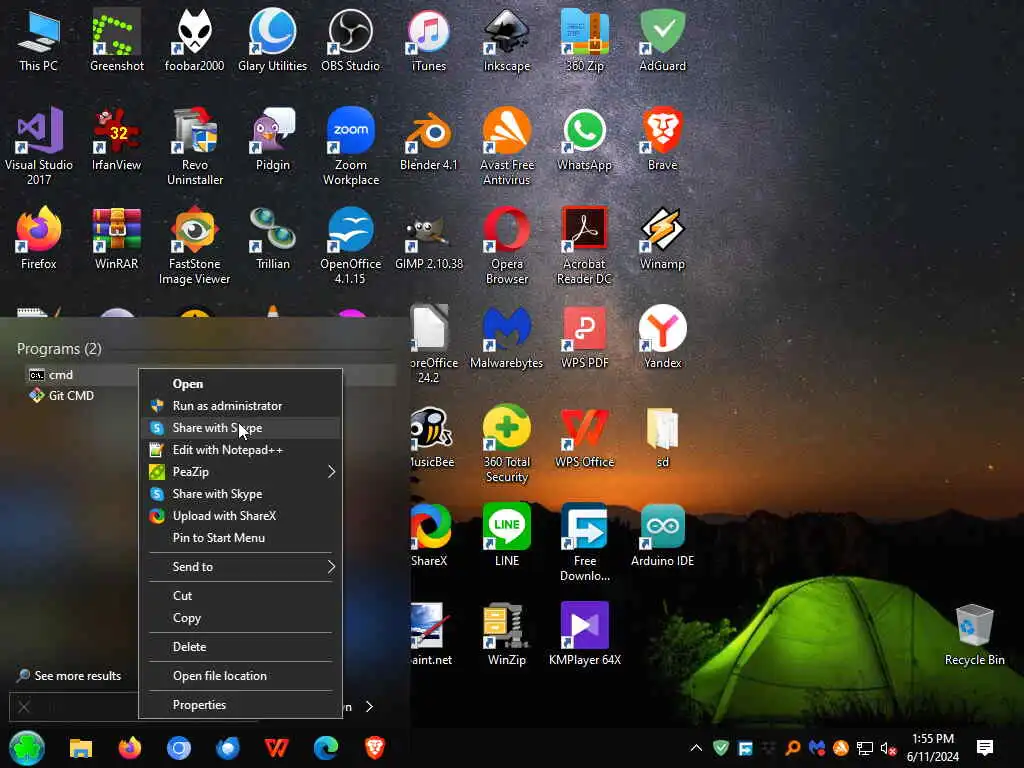Toggle the muted volume tray icon
This screenshot has width=1024, height=768.
(888, 748)
